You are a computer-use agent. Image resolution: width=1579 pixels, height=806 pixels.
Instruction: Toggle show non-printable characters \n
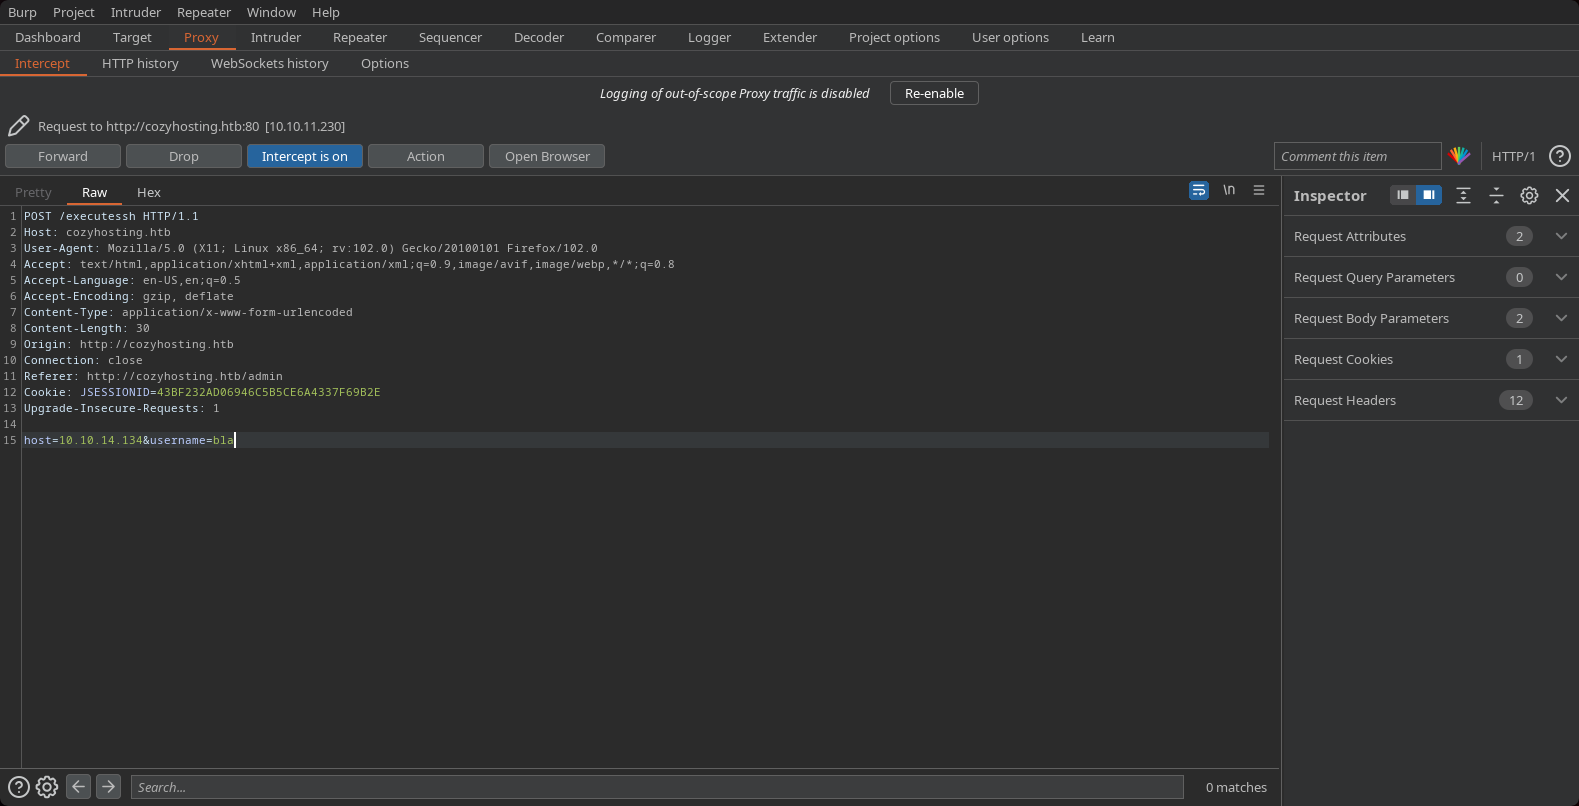tap(1229, 190)
